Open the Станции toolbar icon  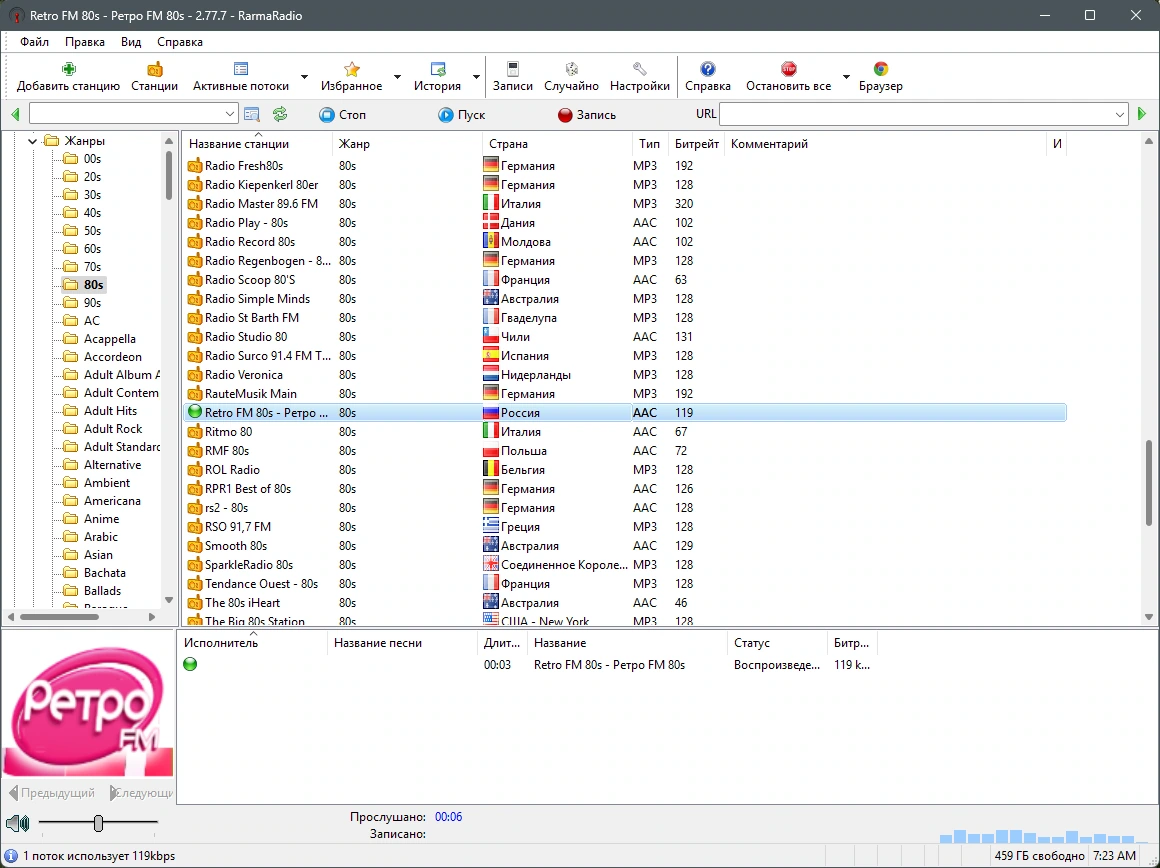(155, 70)
